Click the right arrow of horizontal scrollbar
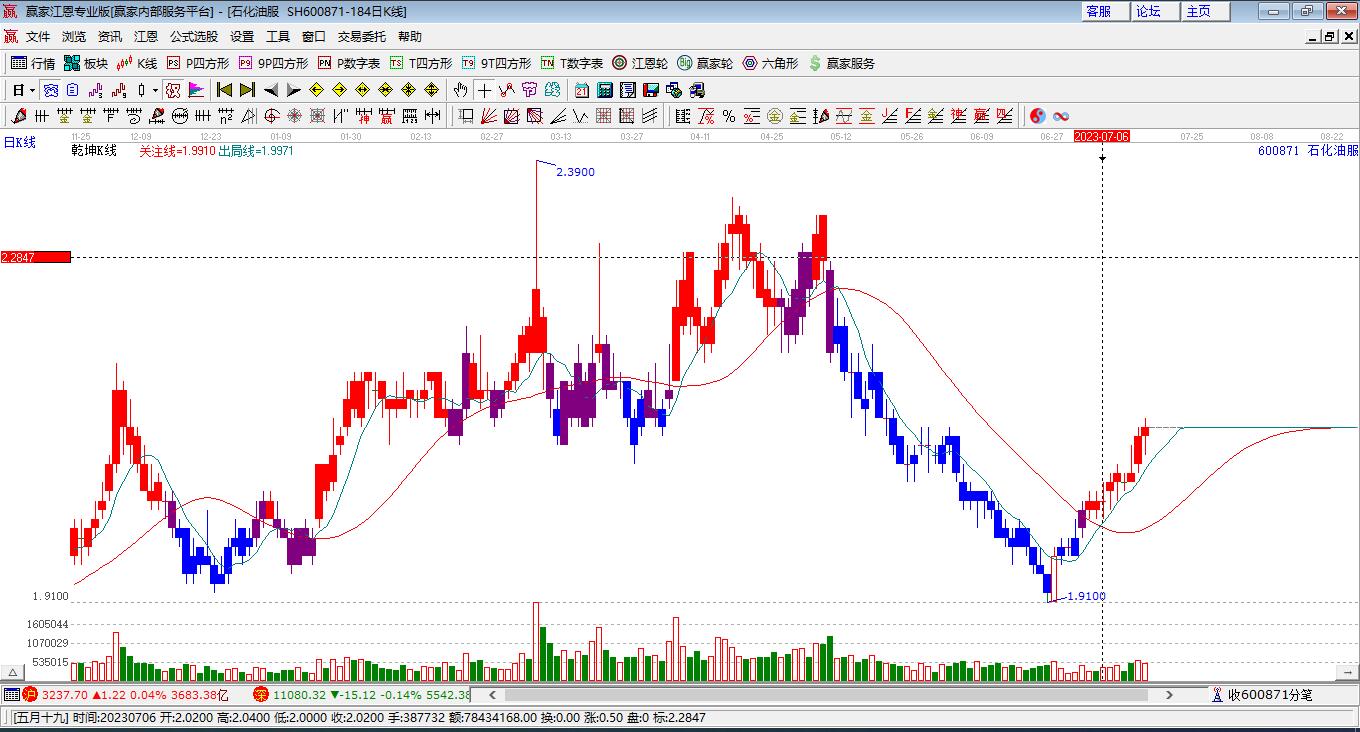Screen dimensions: 1360x732 click(1170, 695)
